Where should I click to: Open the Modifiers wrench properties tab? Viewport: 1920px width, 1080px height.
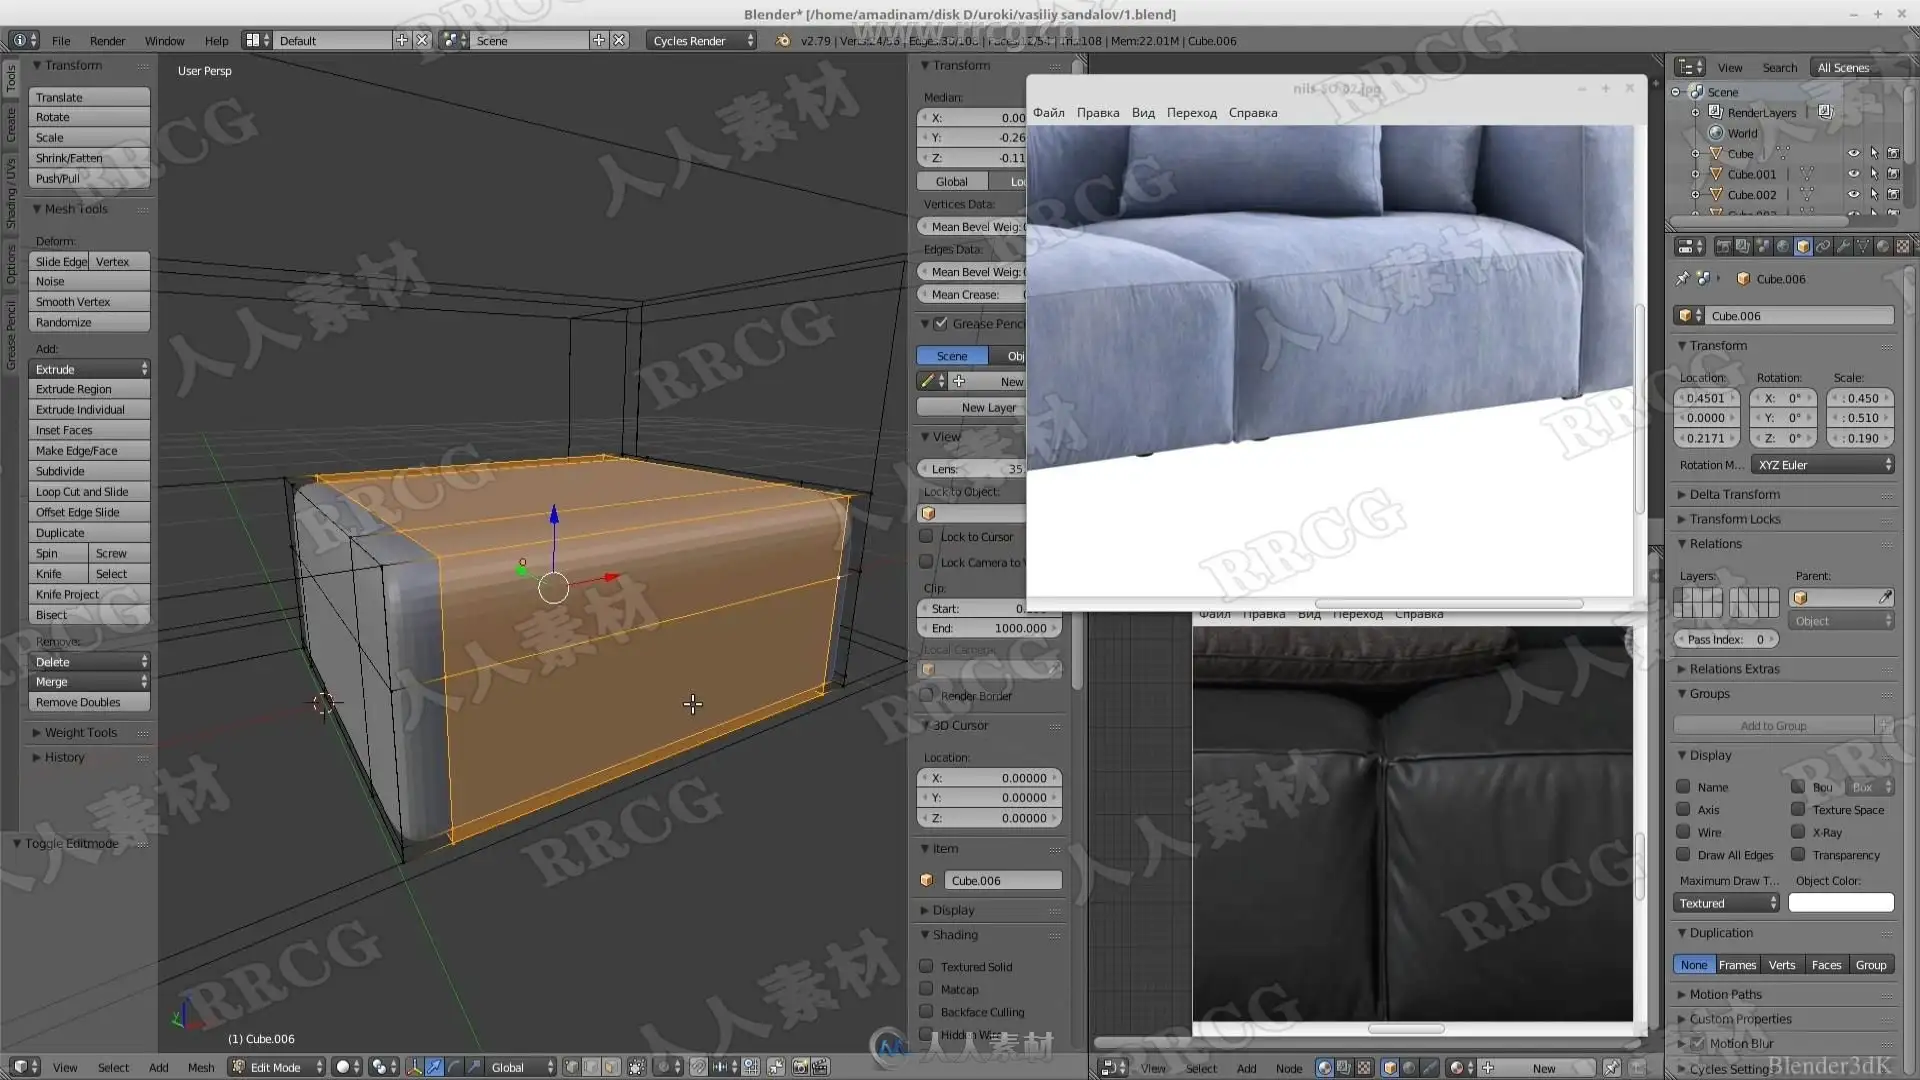coord(1843,246)
